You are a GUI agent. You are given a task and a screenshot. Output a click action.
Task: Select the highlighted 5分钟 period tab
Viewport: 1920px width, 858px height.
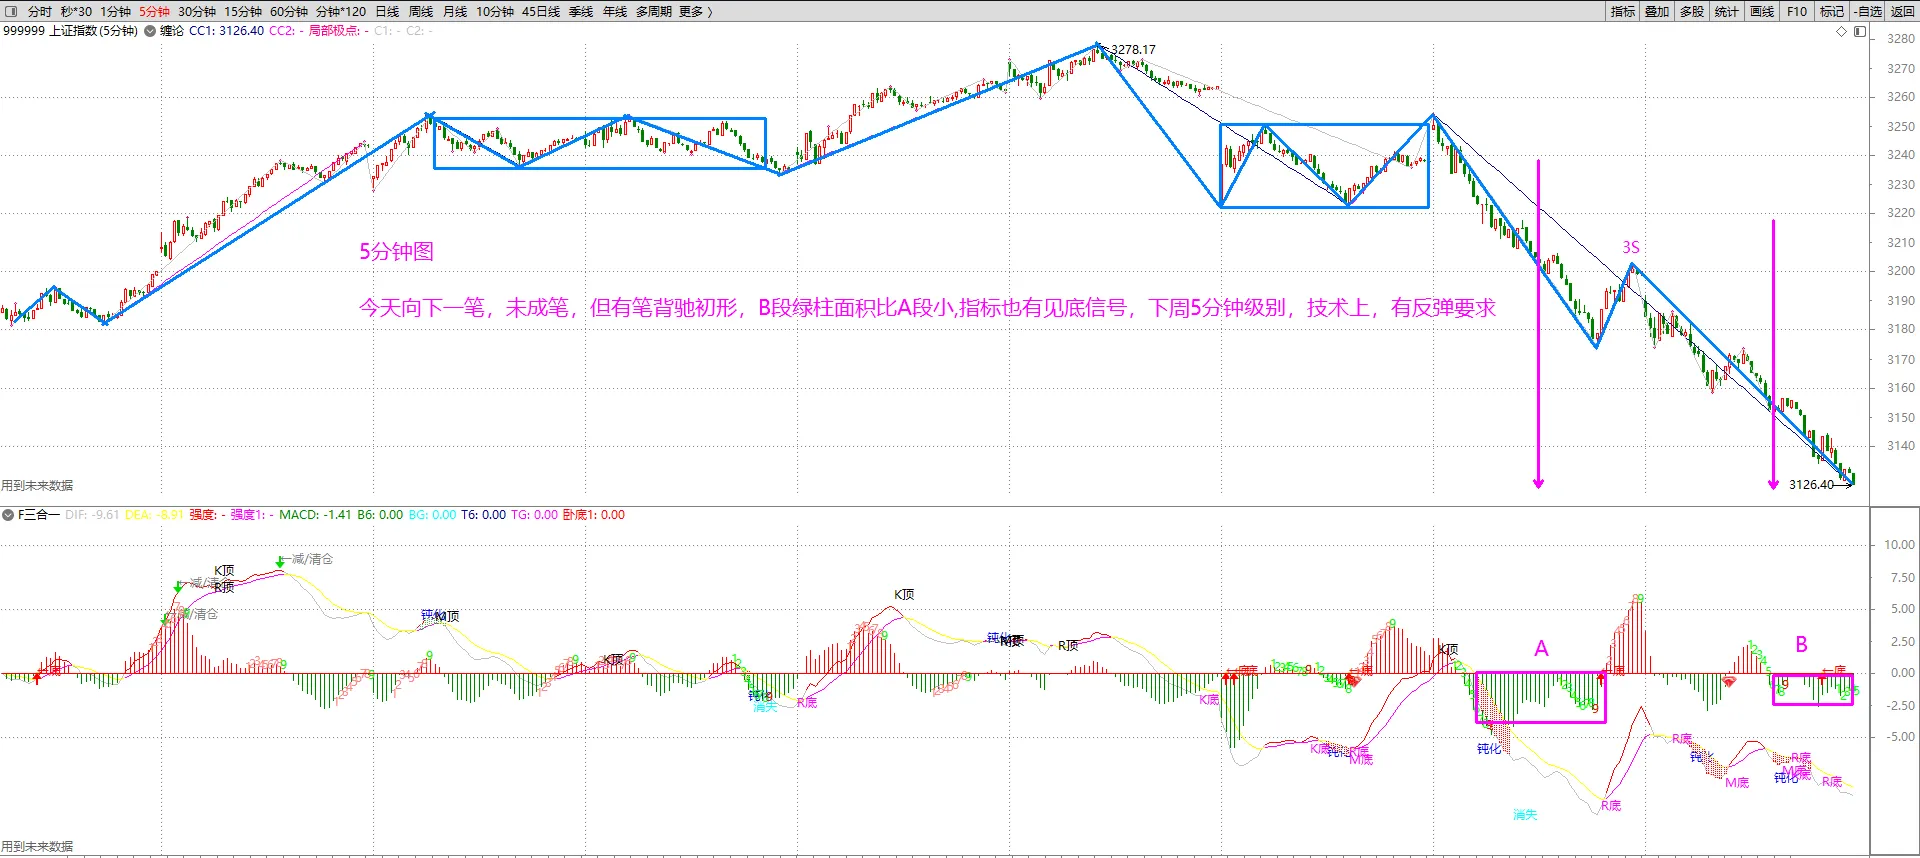click(154, 11)
